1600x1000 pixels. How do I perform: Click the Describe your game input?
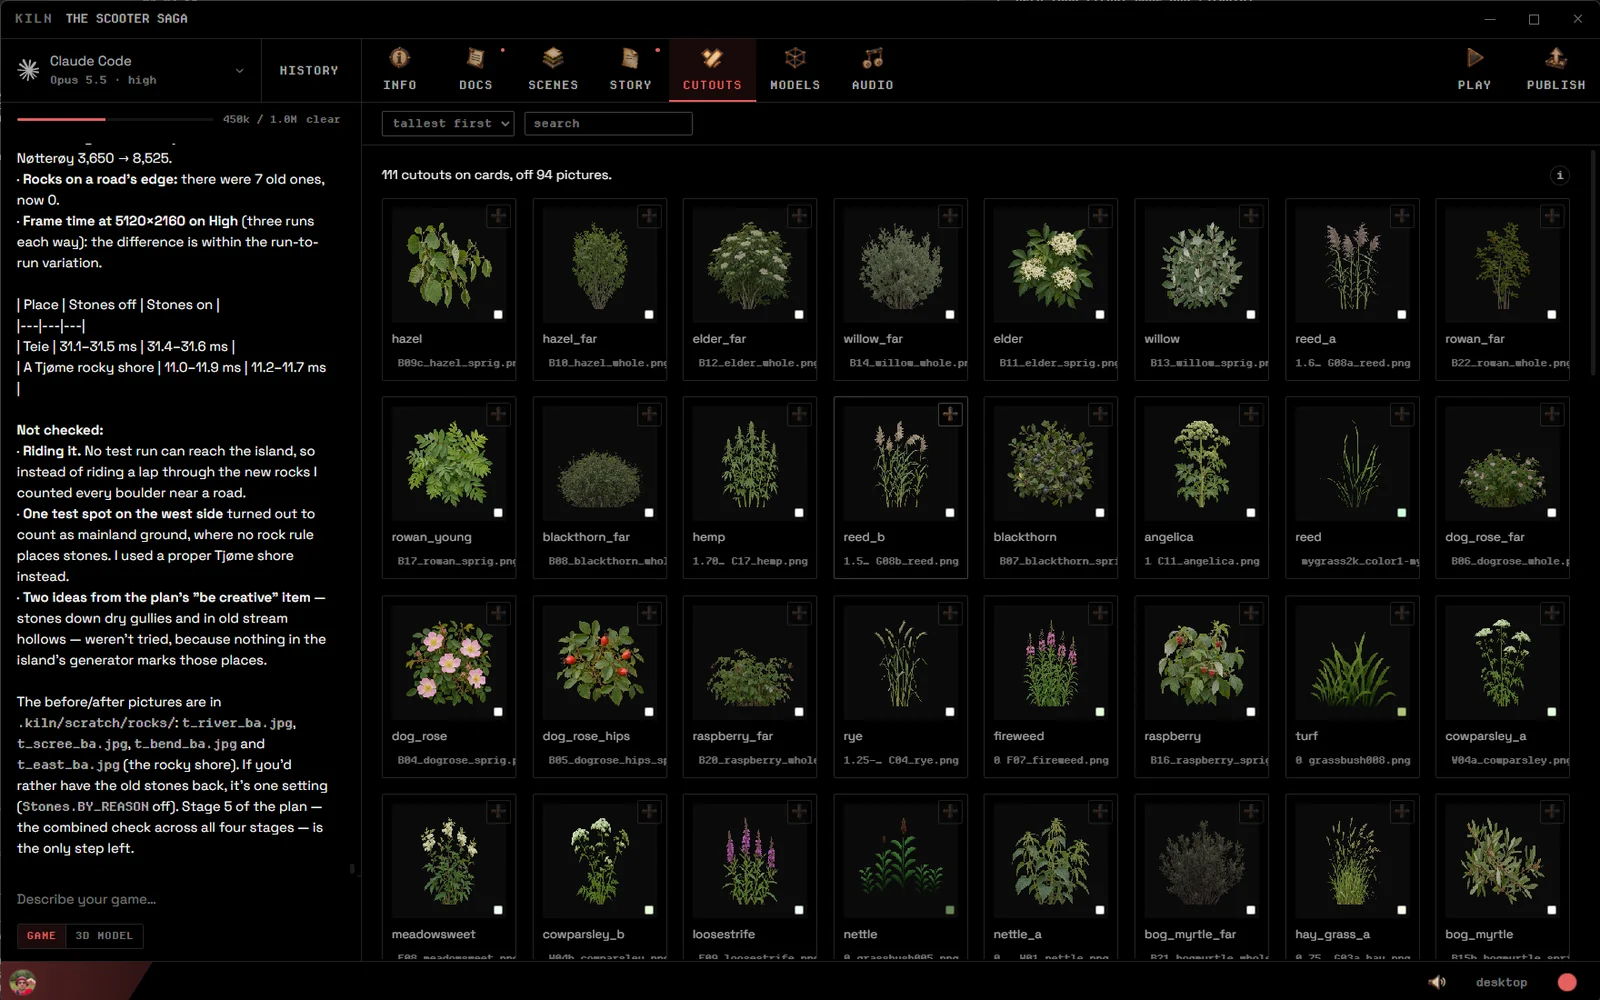tap(180, 899)
